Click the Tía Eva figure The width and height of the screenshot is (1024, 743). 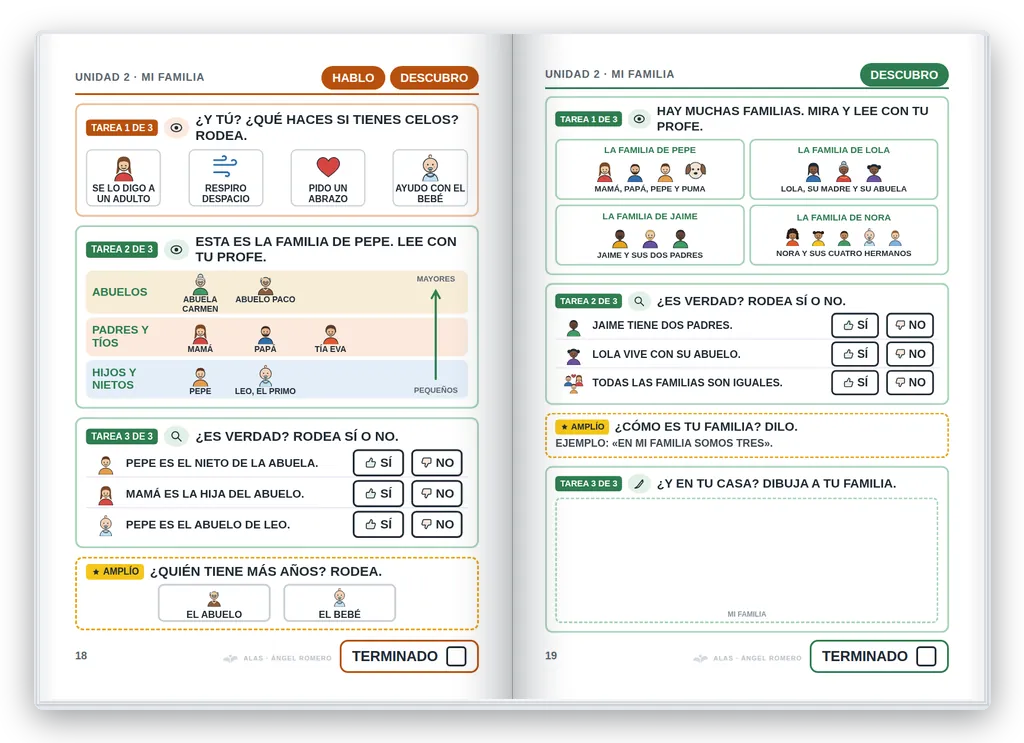click(330, 334)
